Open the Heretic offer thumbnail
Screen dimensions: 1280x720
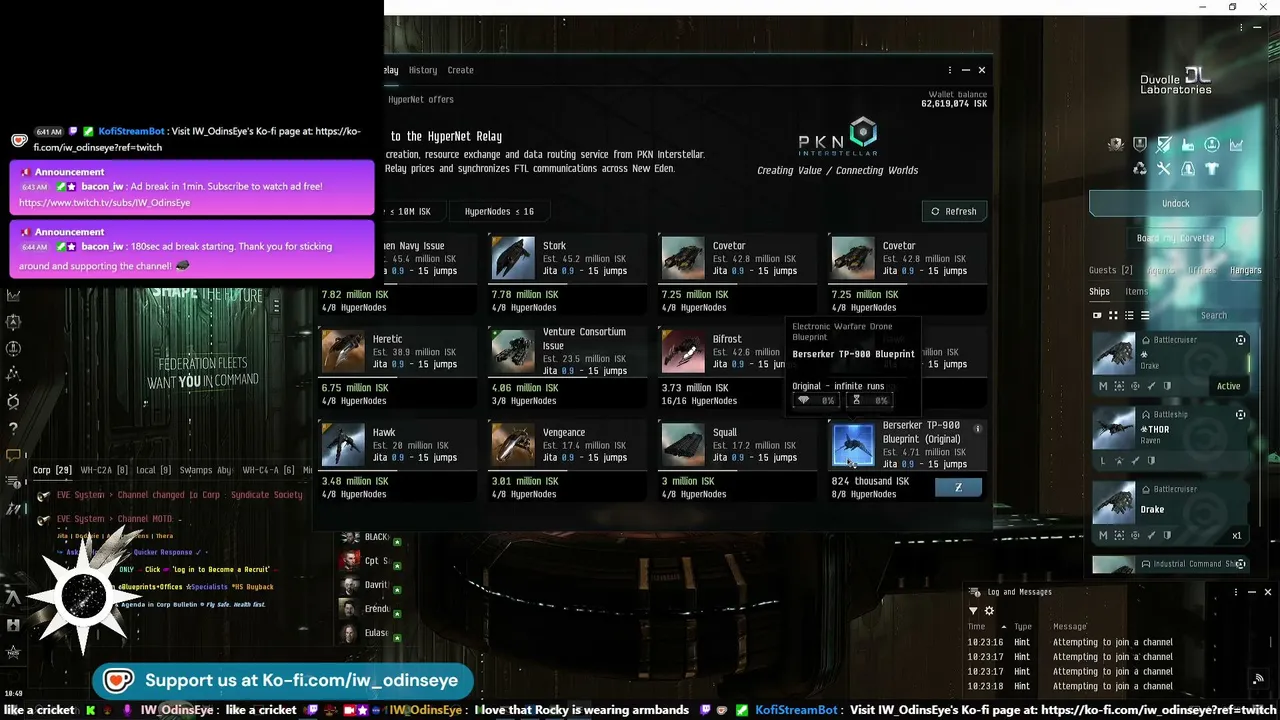pos(343,351)
